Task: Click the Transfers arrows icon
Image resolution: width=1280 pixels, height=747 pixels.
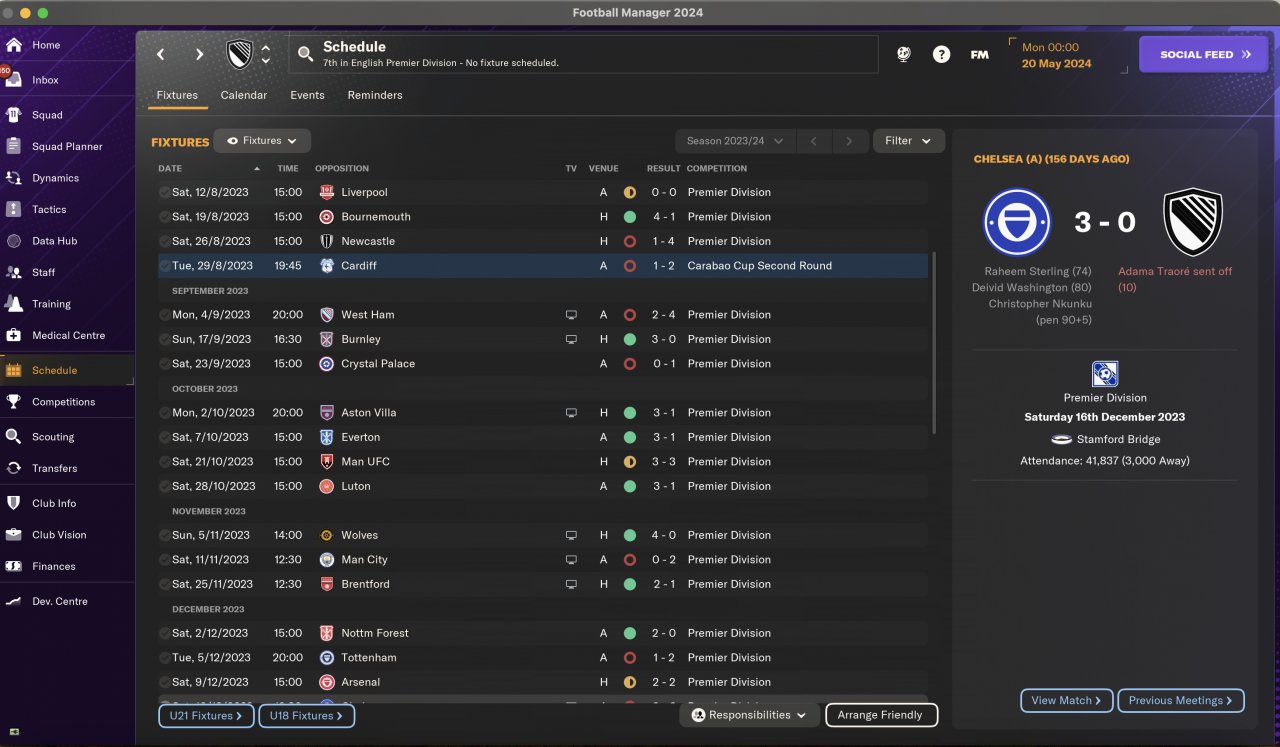Action: (14, 468)
